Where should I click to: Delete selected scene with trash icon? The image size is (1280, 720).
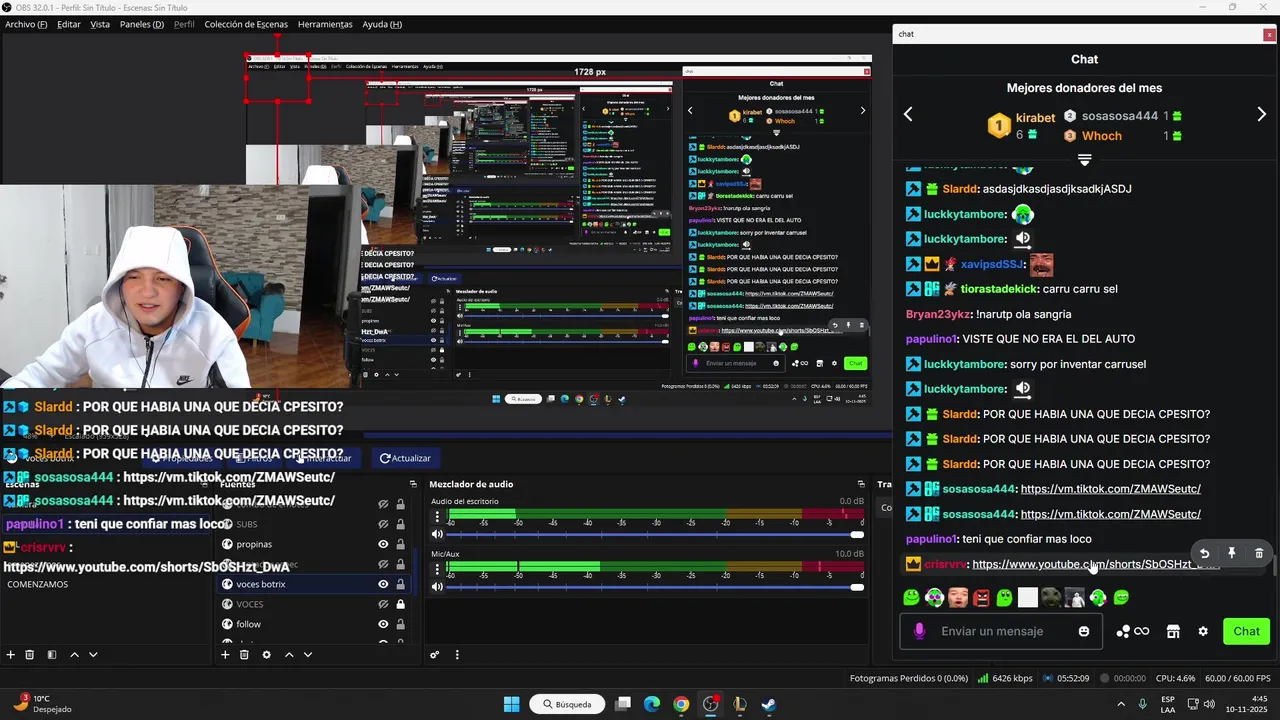click(30, 655)
